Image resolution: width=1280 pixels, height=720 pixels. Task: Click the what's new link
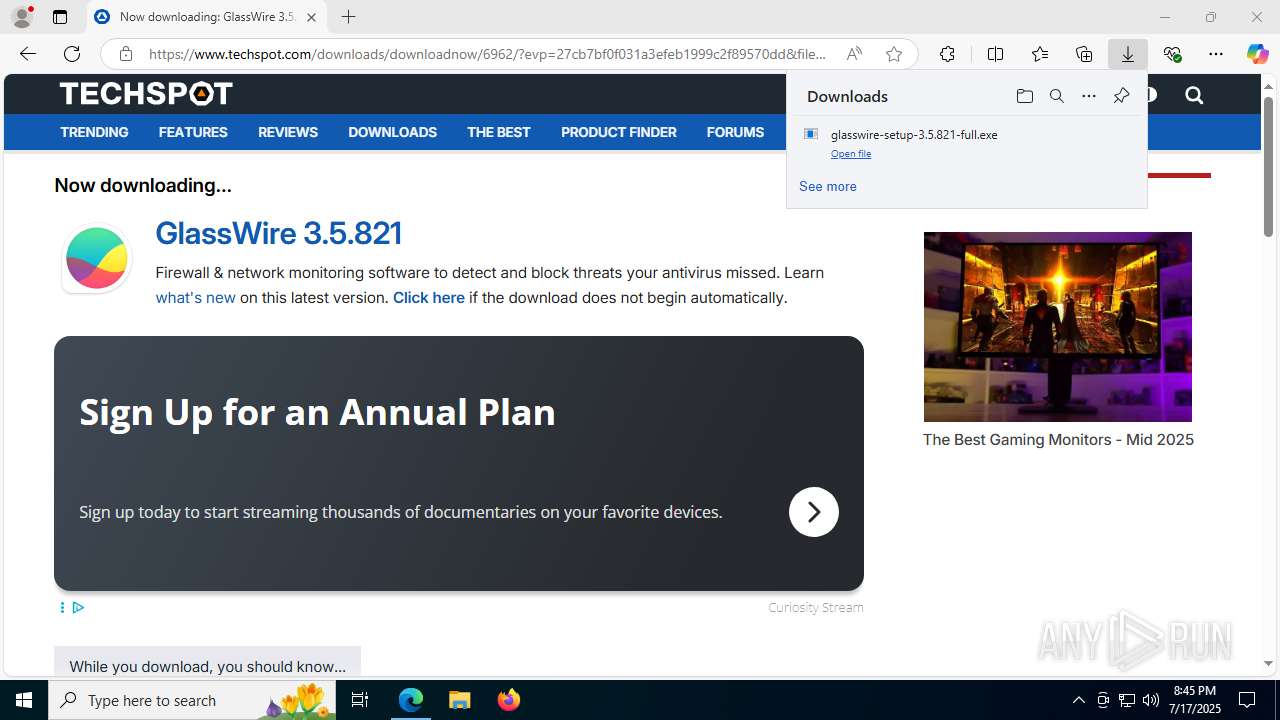(195, 298)
